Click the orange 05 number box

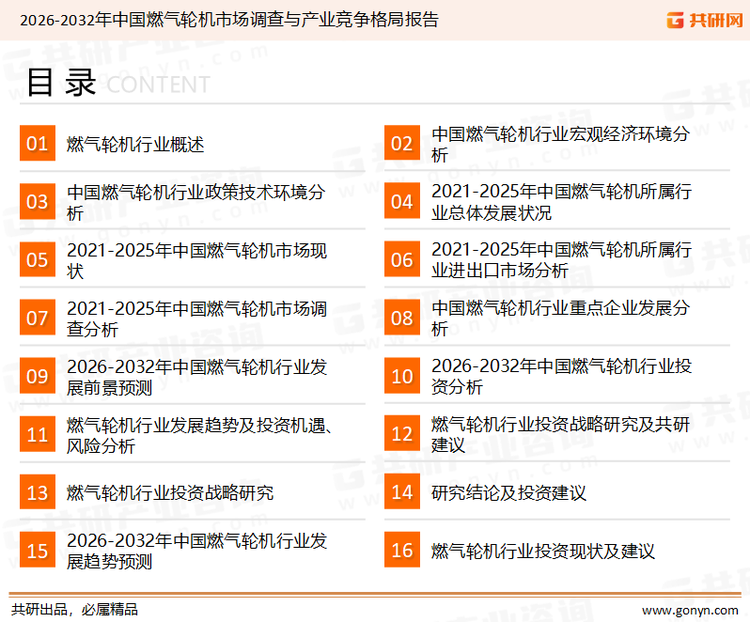pyautogui.click(x=37, y=259)
